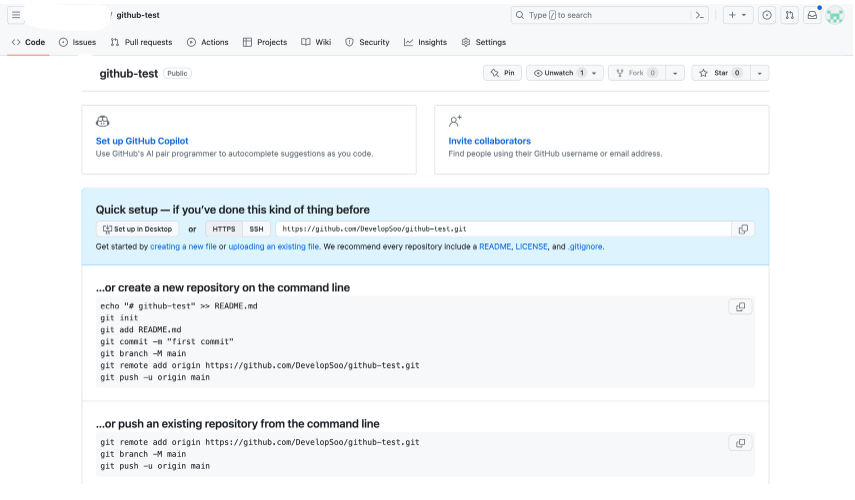The image size is (855, 500).
Task: Copy the create new repository commands
Action: coord(740,307)
